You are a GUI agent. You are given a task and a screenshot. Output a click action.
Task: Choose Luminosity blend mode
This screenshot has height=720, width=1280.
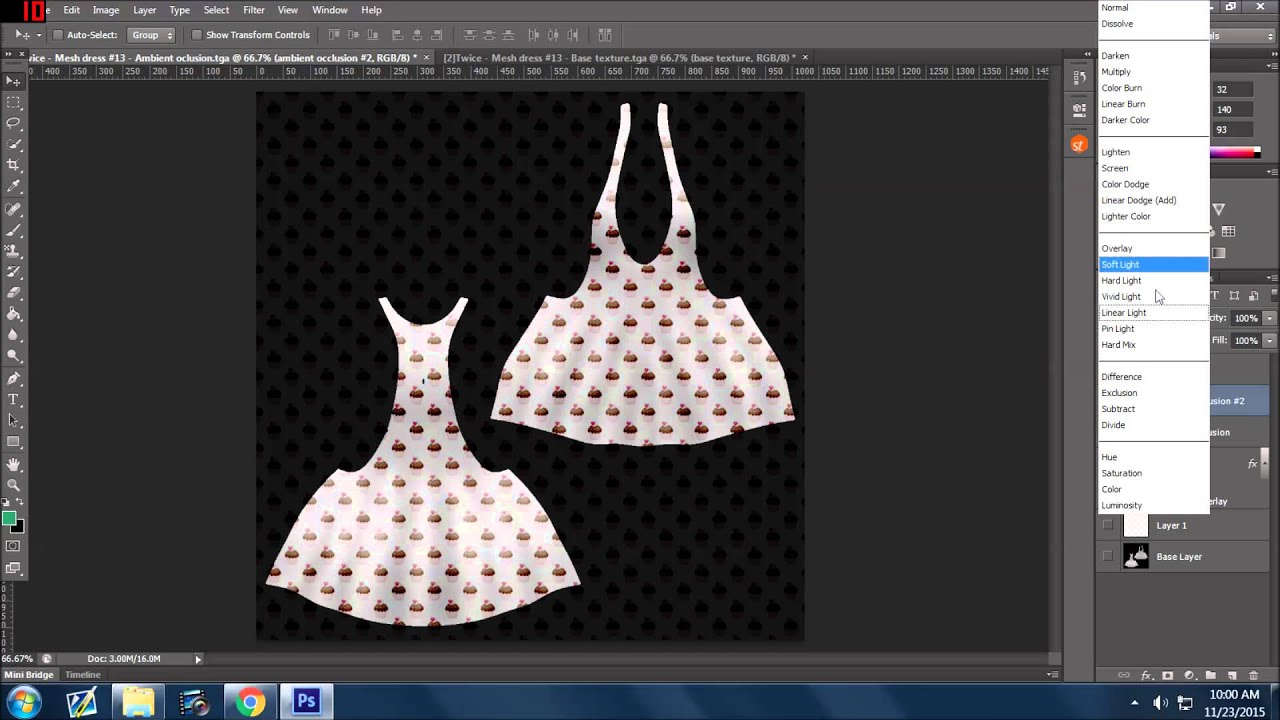pyautogui.click(x=1154, y=505)
